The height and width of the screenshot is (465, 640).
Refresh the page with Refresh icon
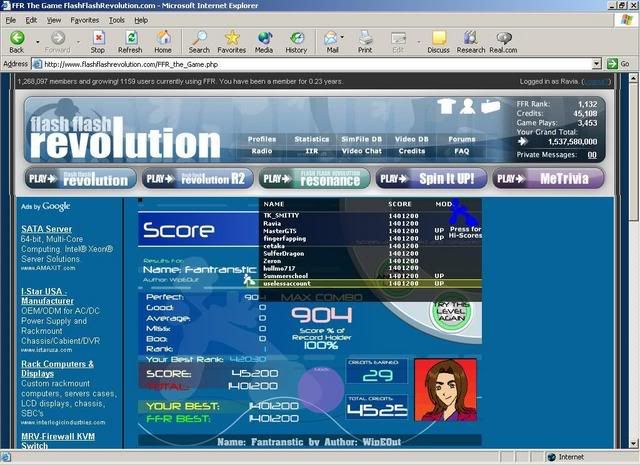[x=129, y=37]
